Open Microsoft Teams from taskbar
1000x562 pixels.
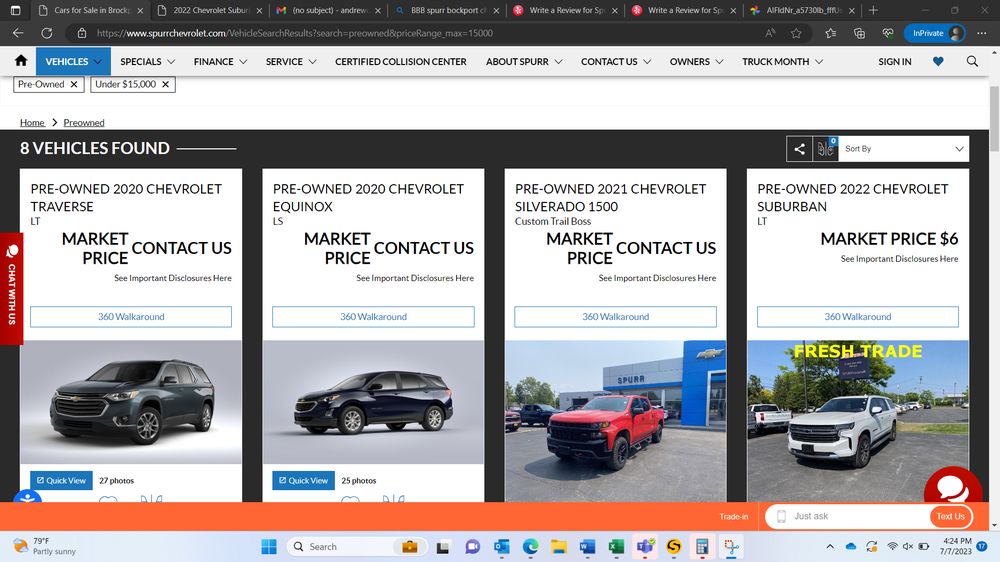pyautogui.click(x=645, y=547)
